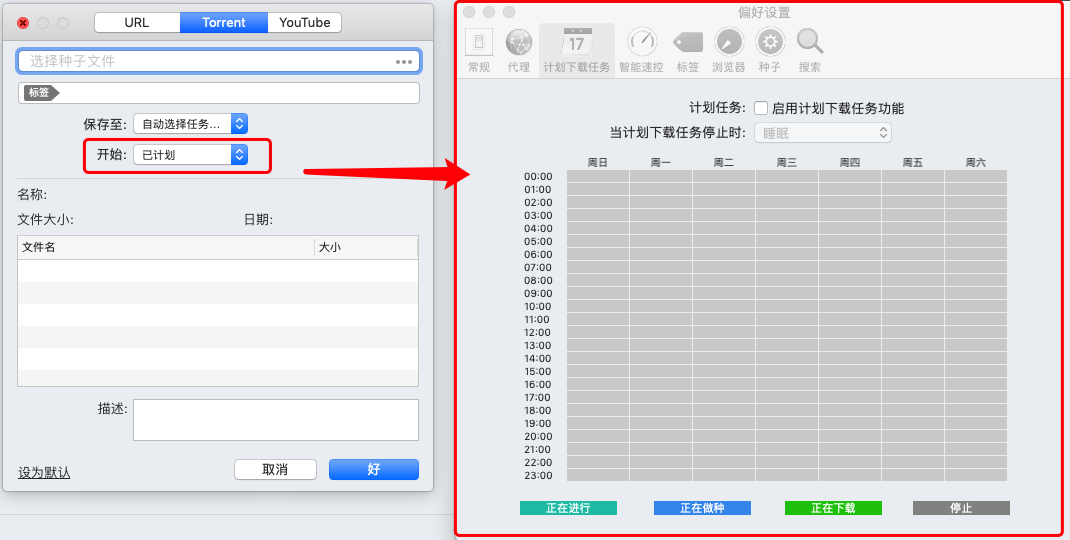Click the 选择种子文件 input field
This screenshot has width=1070, height=540.
(x=218, y=61)
